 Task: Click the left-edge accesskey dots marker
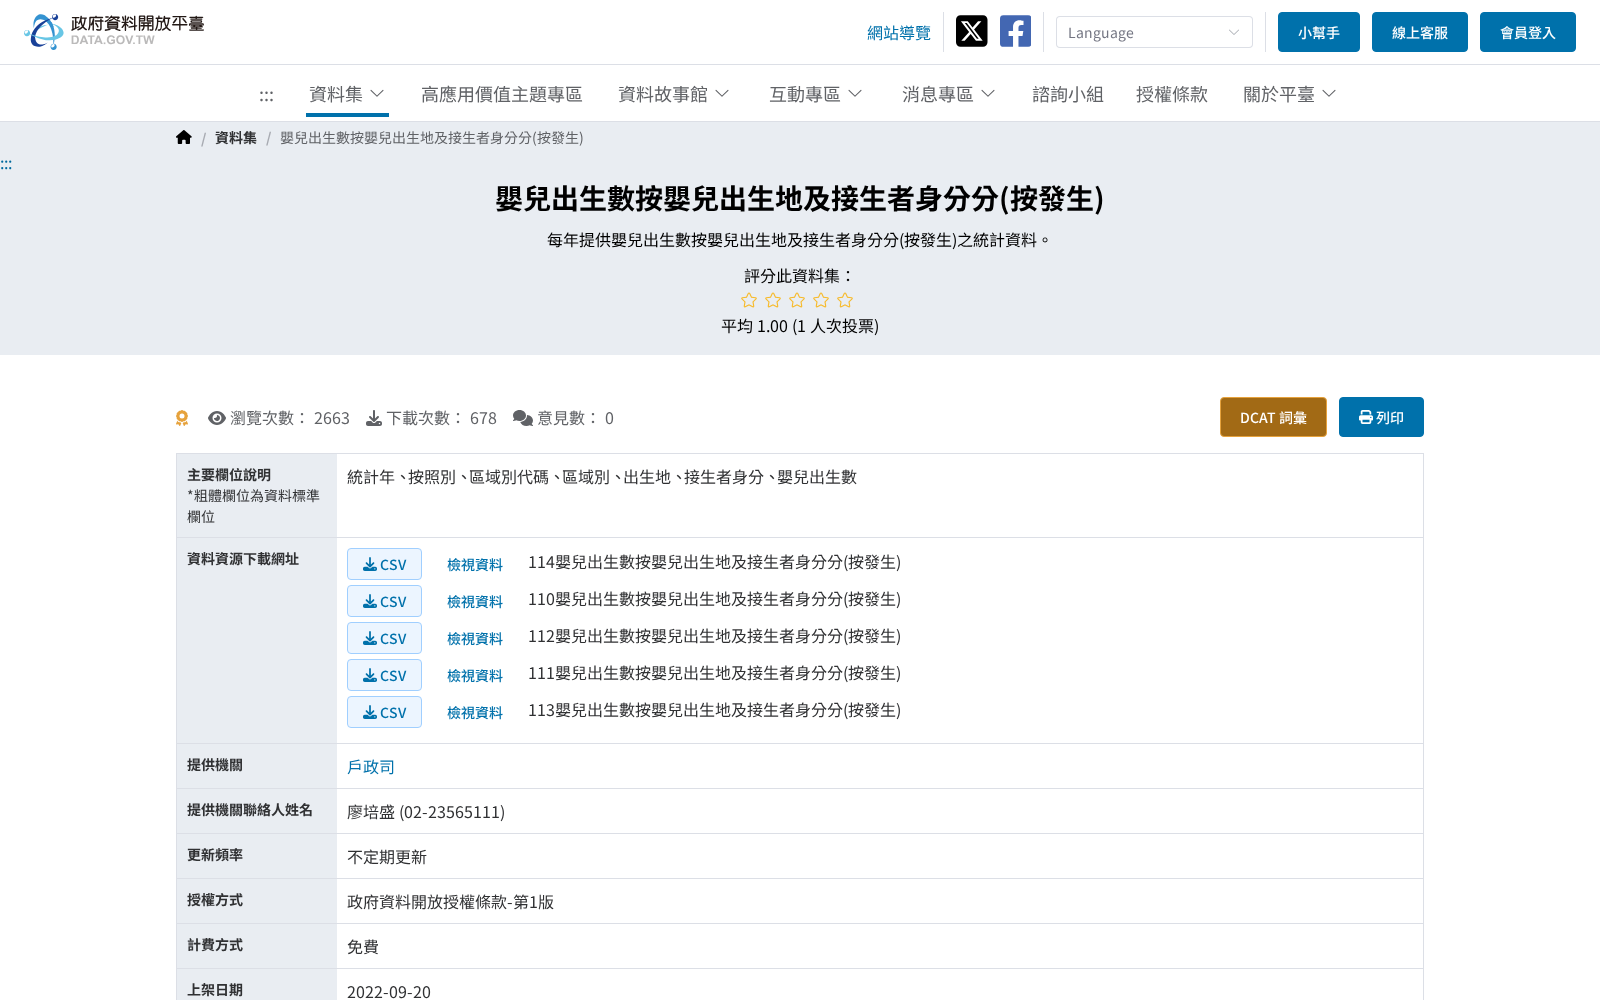(6, 165)
